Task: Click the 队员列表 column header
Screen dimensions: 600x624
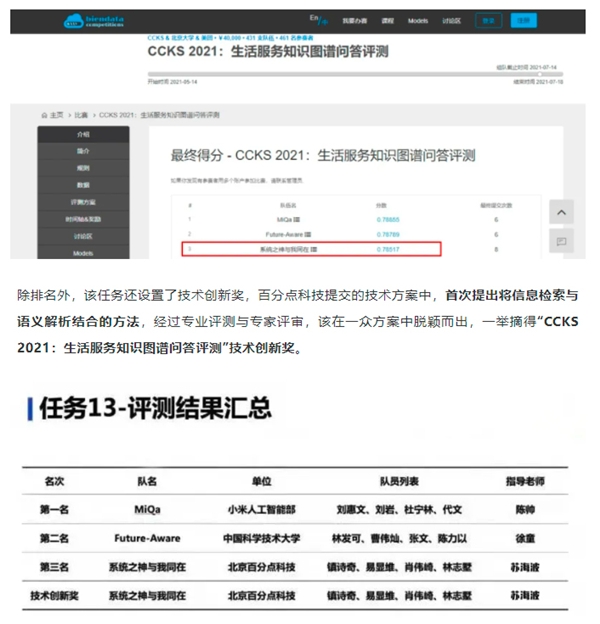Action: (399, 482)
